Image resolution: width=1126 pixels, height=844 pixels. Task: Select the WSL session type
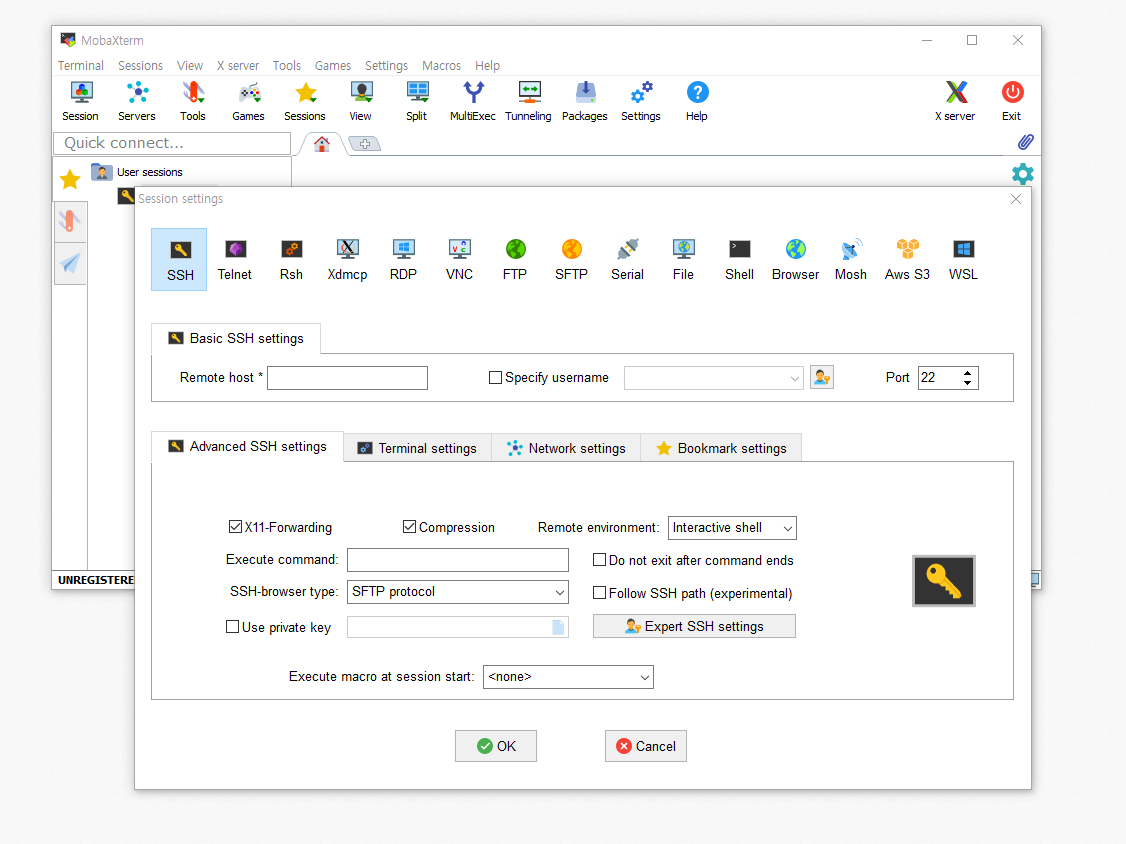coord(963,259)
